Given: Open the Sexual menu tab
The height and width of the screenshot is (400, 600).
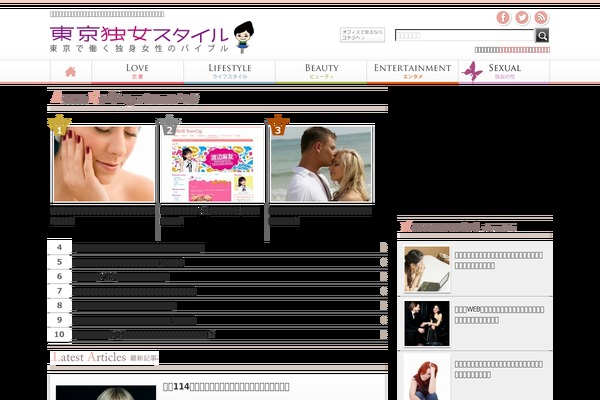Looking at the screenshot, I should pos(504,72).
